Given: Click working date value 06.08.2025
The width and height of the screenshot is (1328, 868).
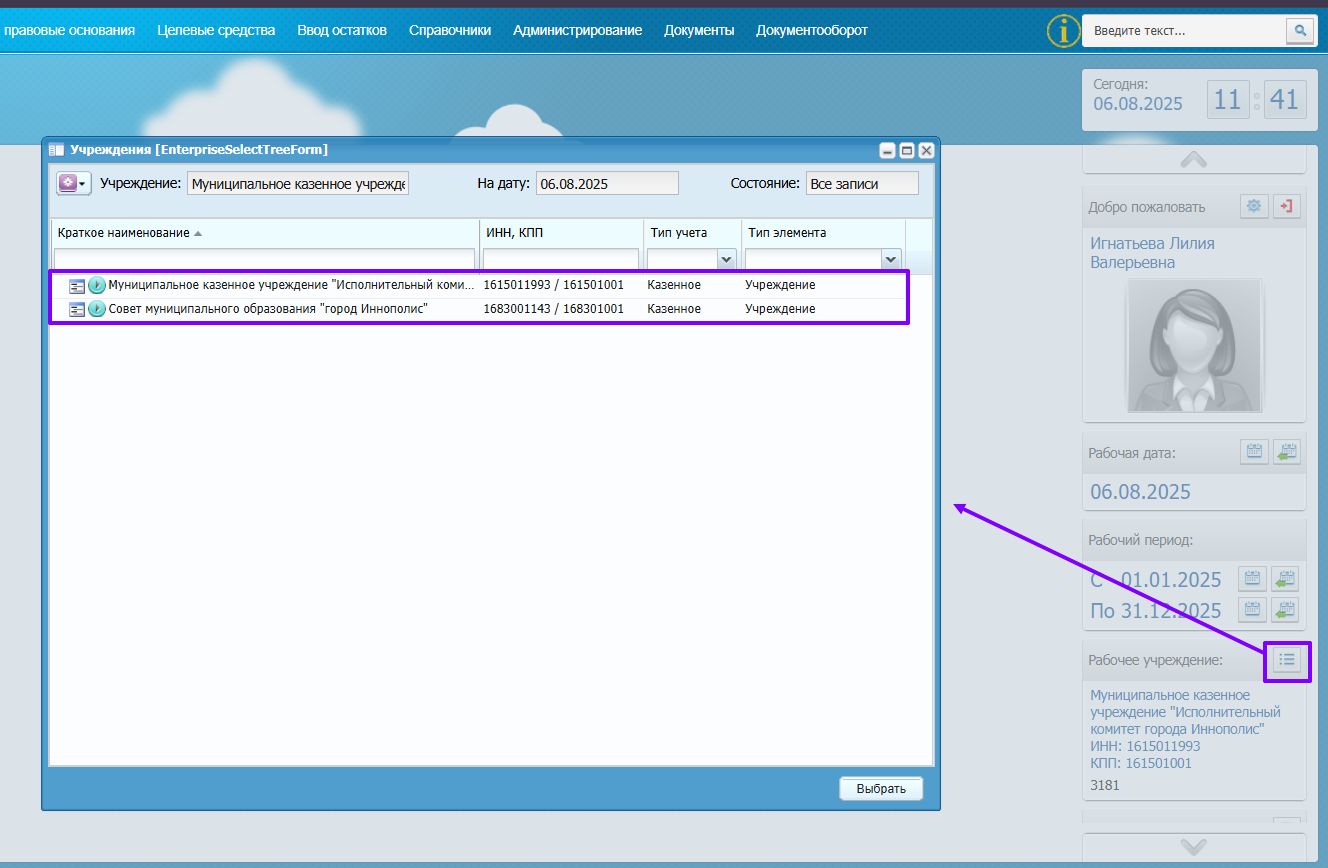Looking at the screenshot, I should click(x=1140, y=492).
